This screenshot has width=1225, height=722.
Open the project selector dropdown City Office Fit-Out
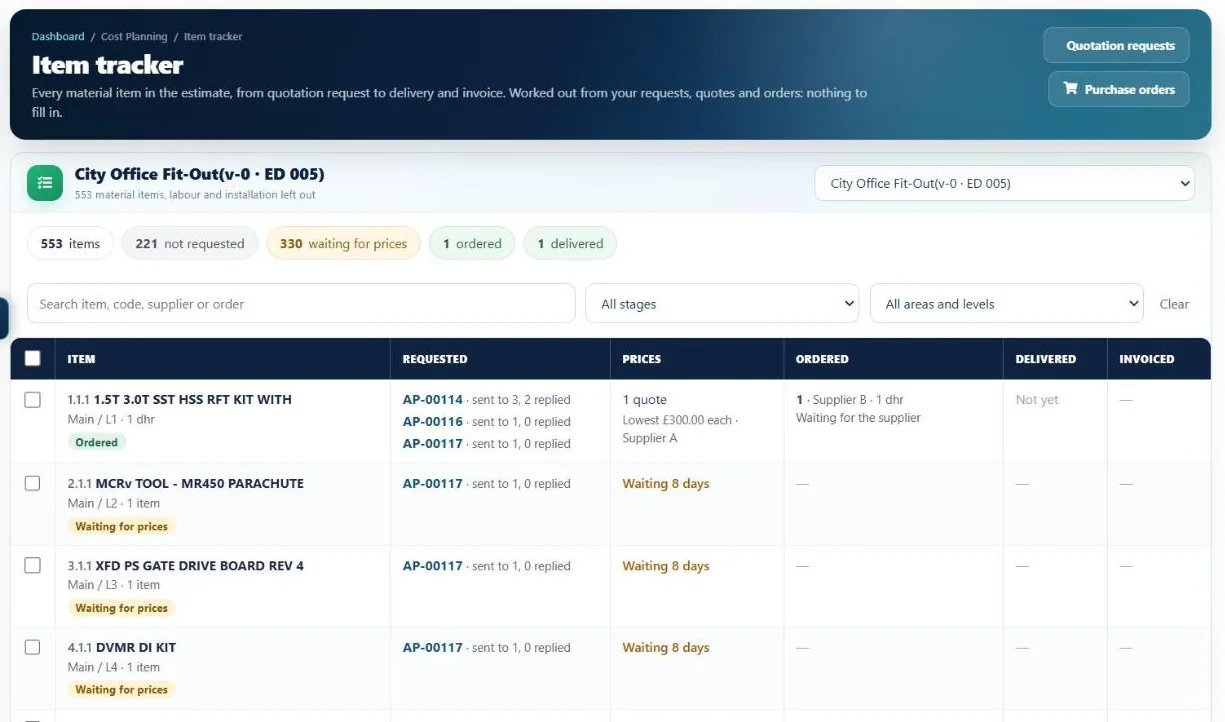click(1005, 183)
